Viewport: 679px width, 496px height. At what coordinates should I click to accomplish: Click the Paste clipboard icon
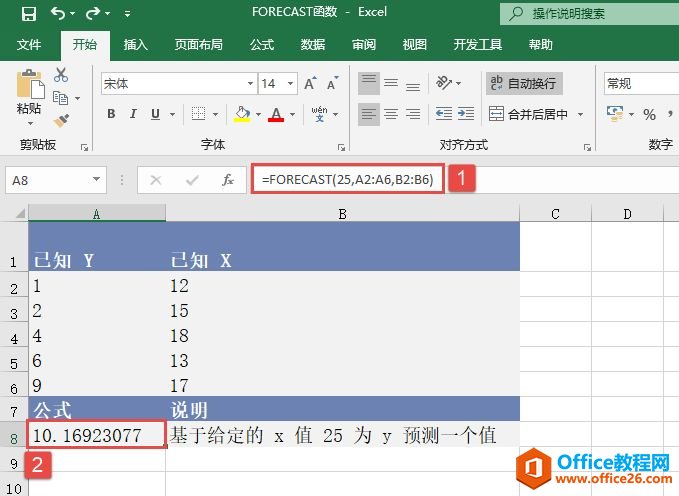point(29,92)
